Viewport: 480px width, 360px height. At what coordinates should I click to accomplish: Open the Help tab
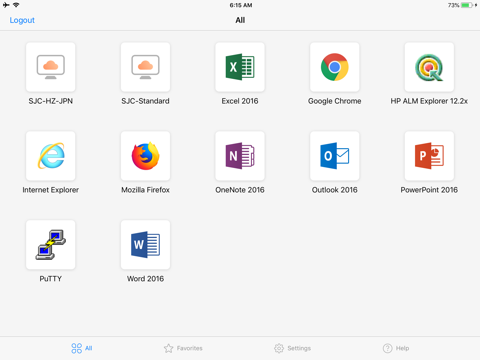(396, 348)
